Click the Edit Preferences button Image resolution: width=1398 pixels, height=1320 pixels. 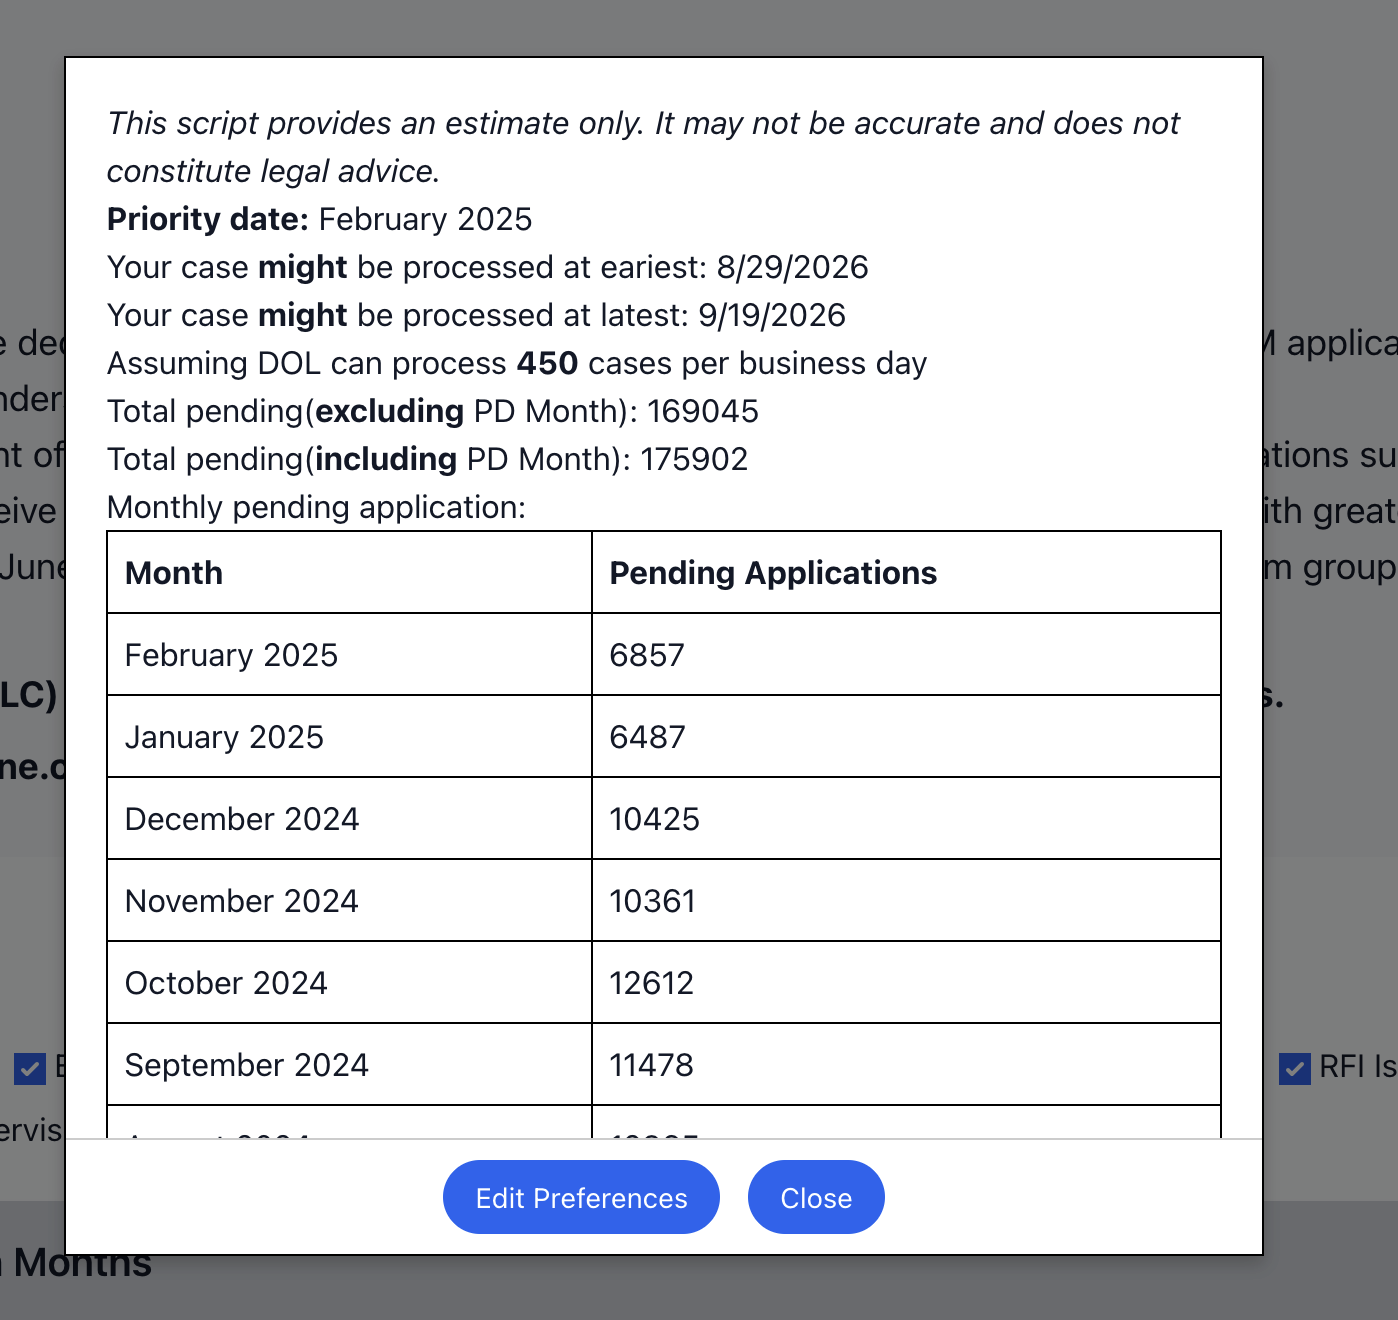(581, 1197)
